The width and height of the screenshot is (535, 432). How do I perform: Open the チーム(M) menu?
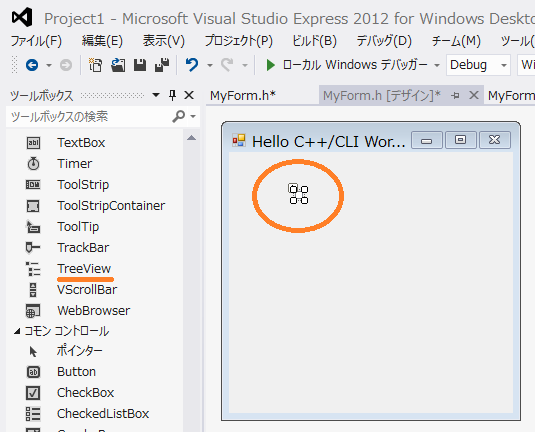pos(456,41)
